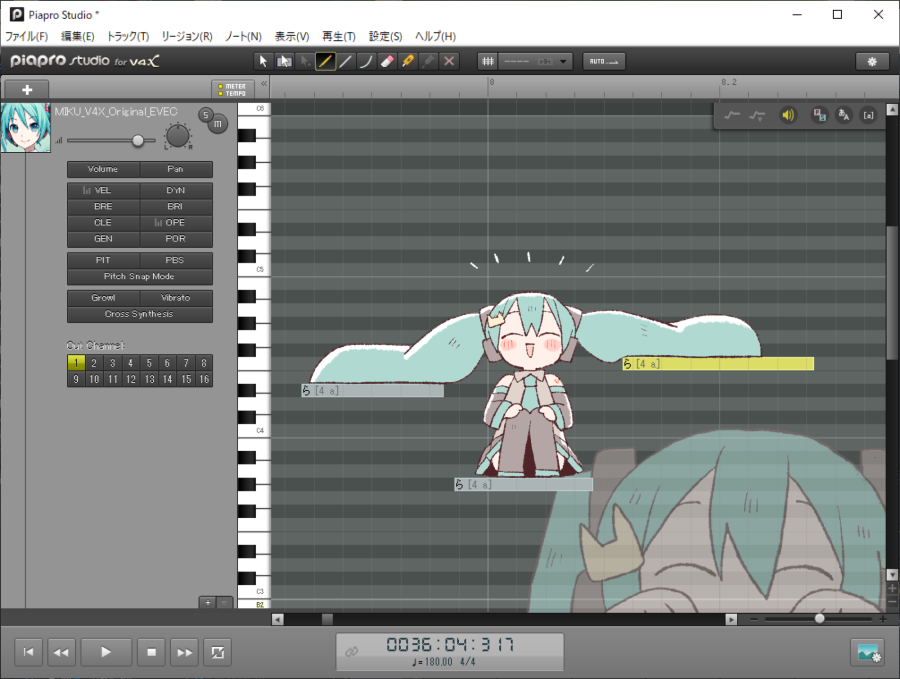900x679 pixels.
Task: Select the DYN parameter button
Action: click(x=176, y=191)
